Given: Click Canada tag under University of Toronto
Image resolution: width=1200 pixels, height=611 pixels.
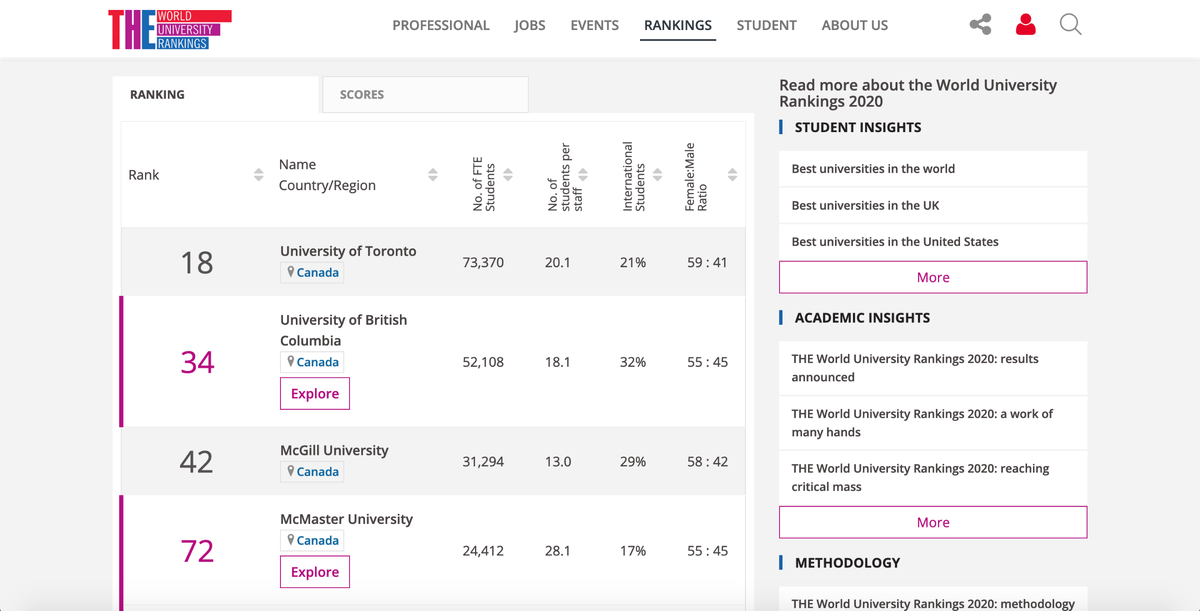Looking at the screenshot, I should click(312, 272).
